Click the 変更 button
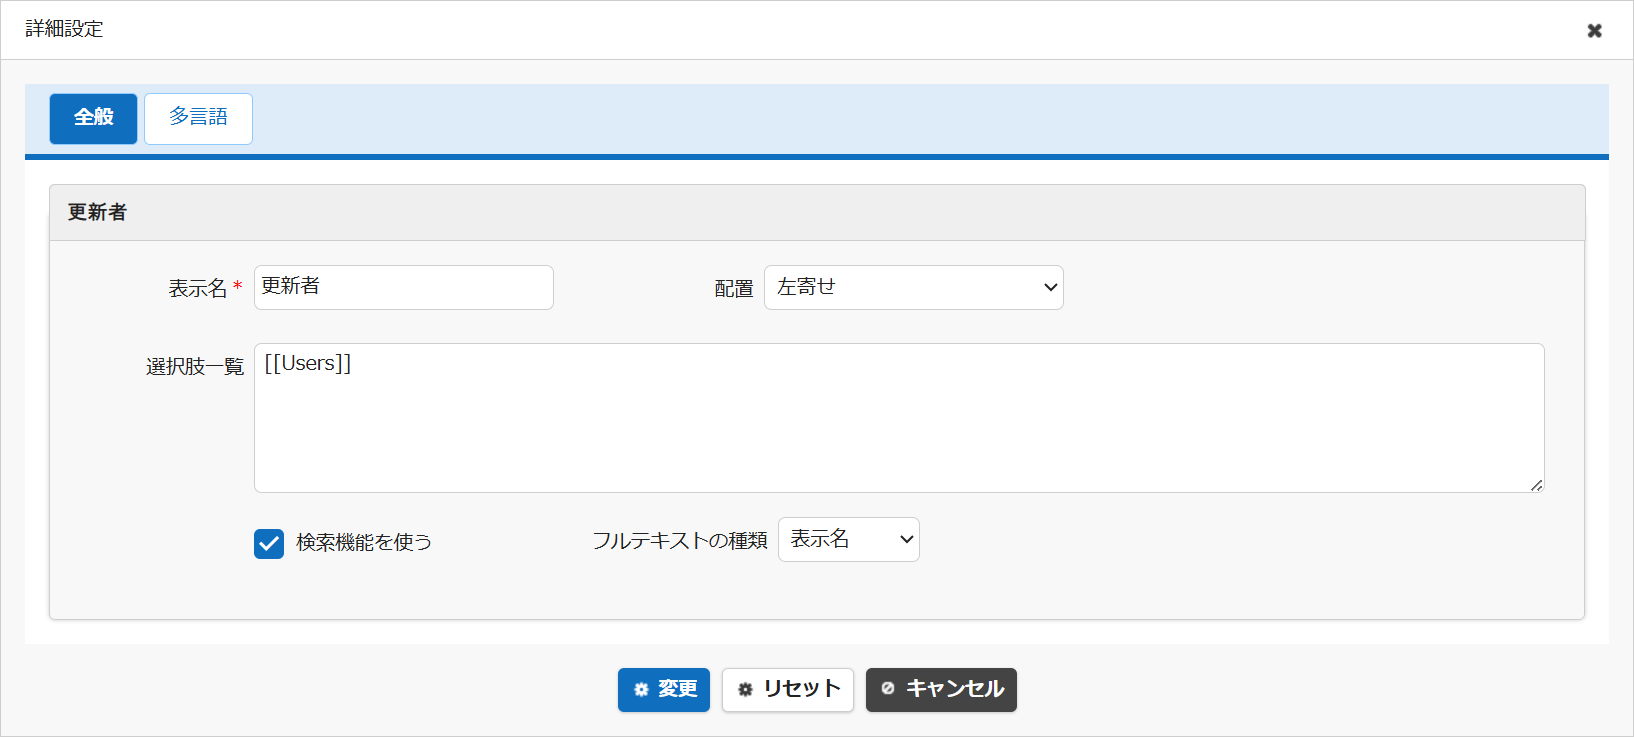The image size is (1634, 737). (664, 689)
